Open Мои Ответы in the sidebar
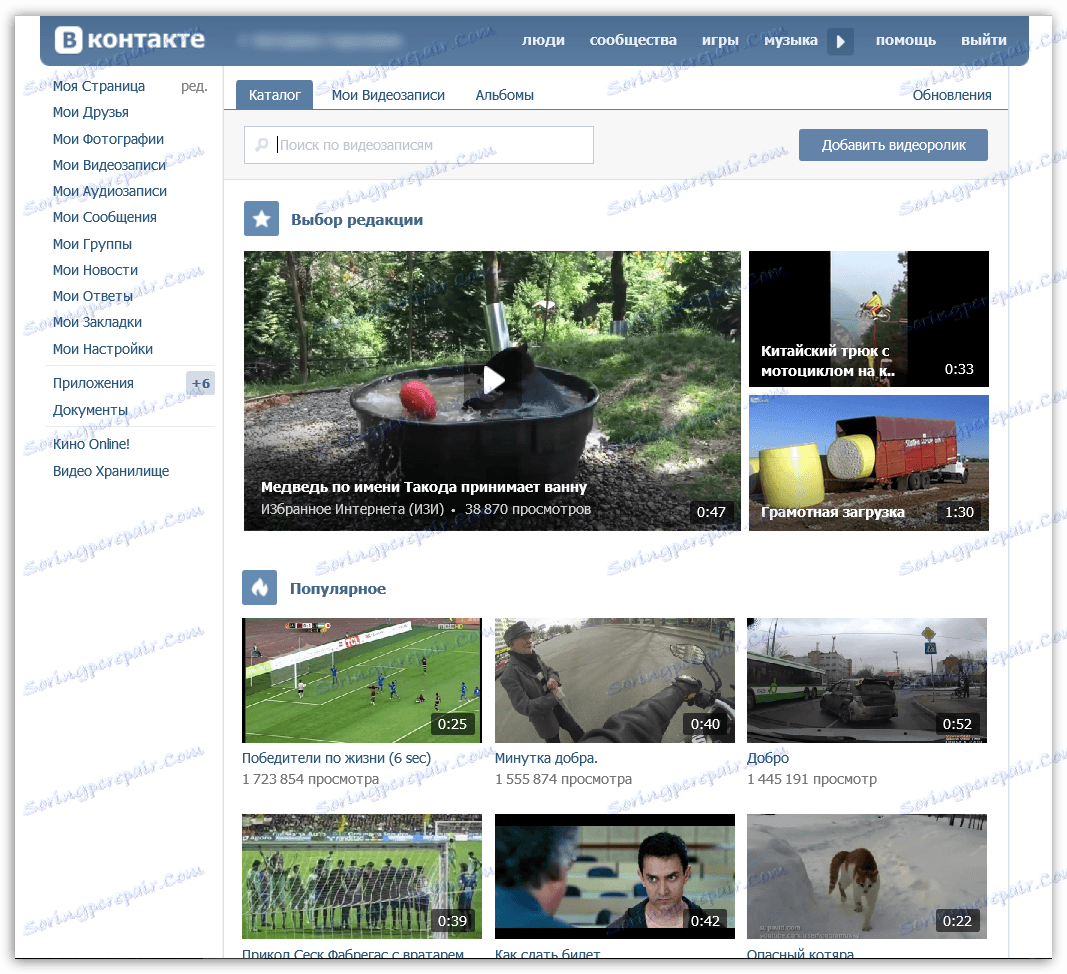Viewport: 1067px width, 974px height. [93, 296]
